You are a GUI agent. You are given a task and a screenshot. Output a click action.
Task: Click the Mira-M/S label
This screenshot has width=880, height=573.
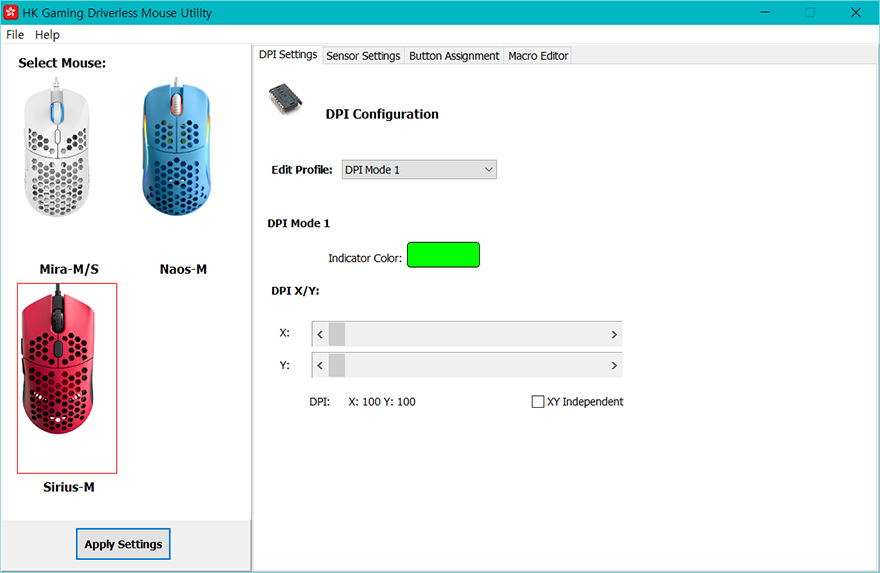tap(69, 269)
